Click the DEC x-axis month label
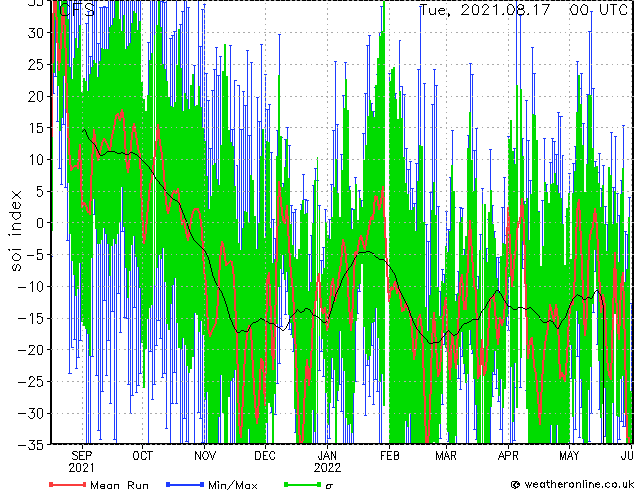The image size is (634, 490). [x=265, y=456]
